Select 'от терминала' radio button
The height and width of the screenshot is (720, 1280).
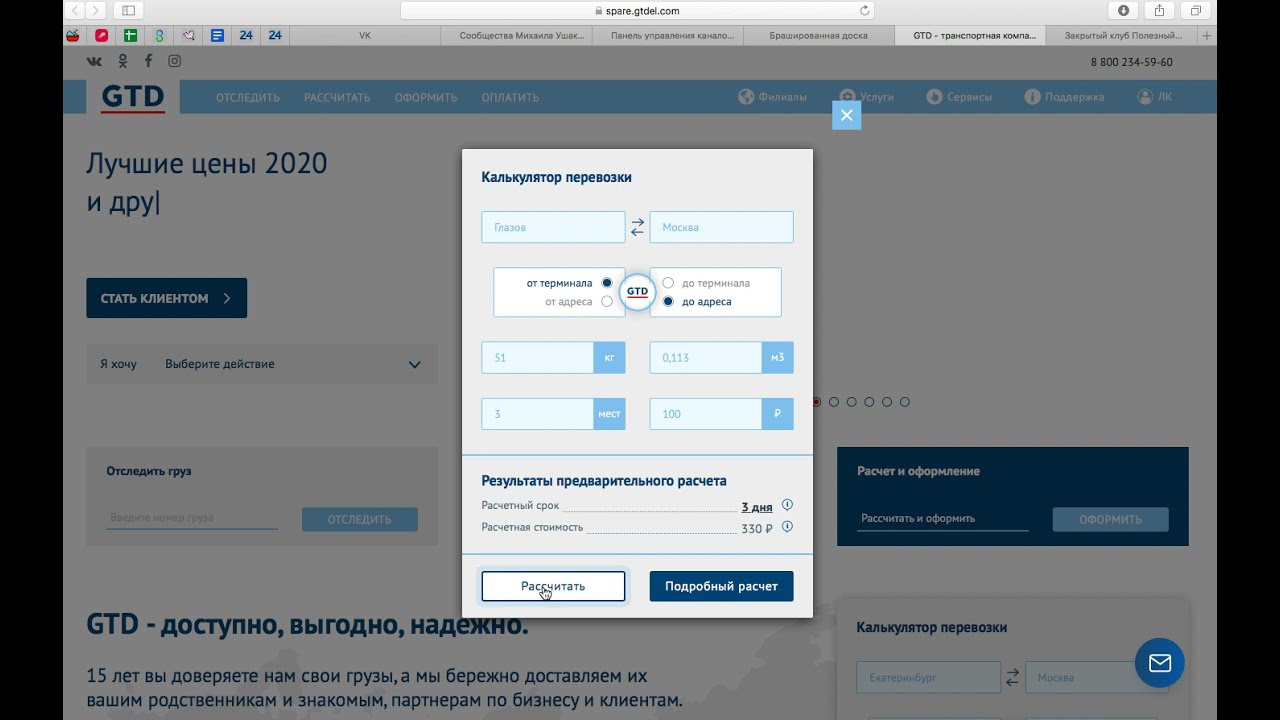pyautogui.click(x=607, y=283)
